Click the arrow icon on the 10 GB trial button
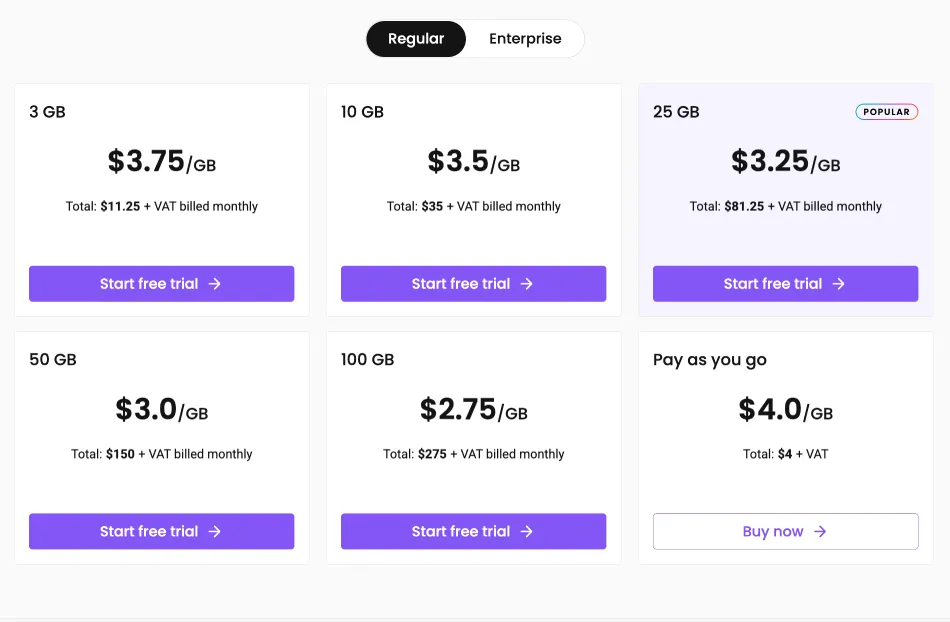 (x=526, y=283)
